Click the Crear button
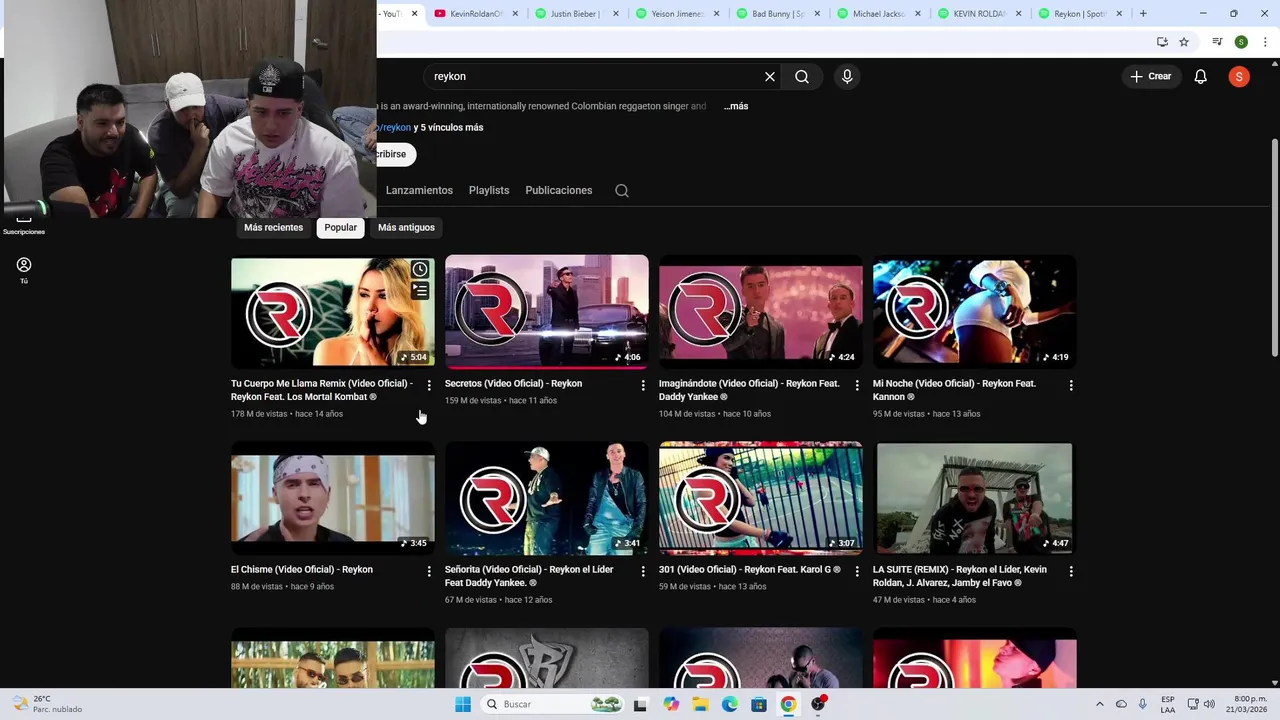Image resolution: width=1280 pixels, height=720 pixels. 1151,76
